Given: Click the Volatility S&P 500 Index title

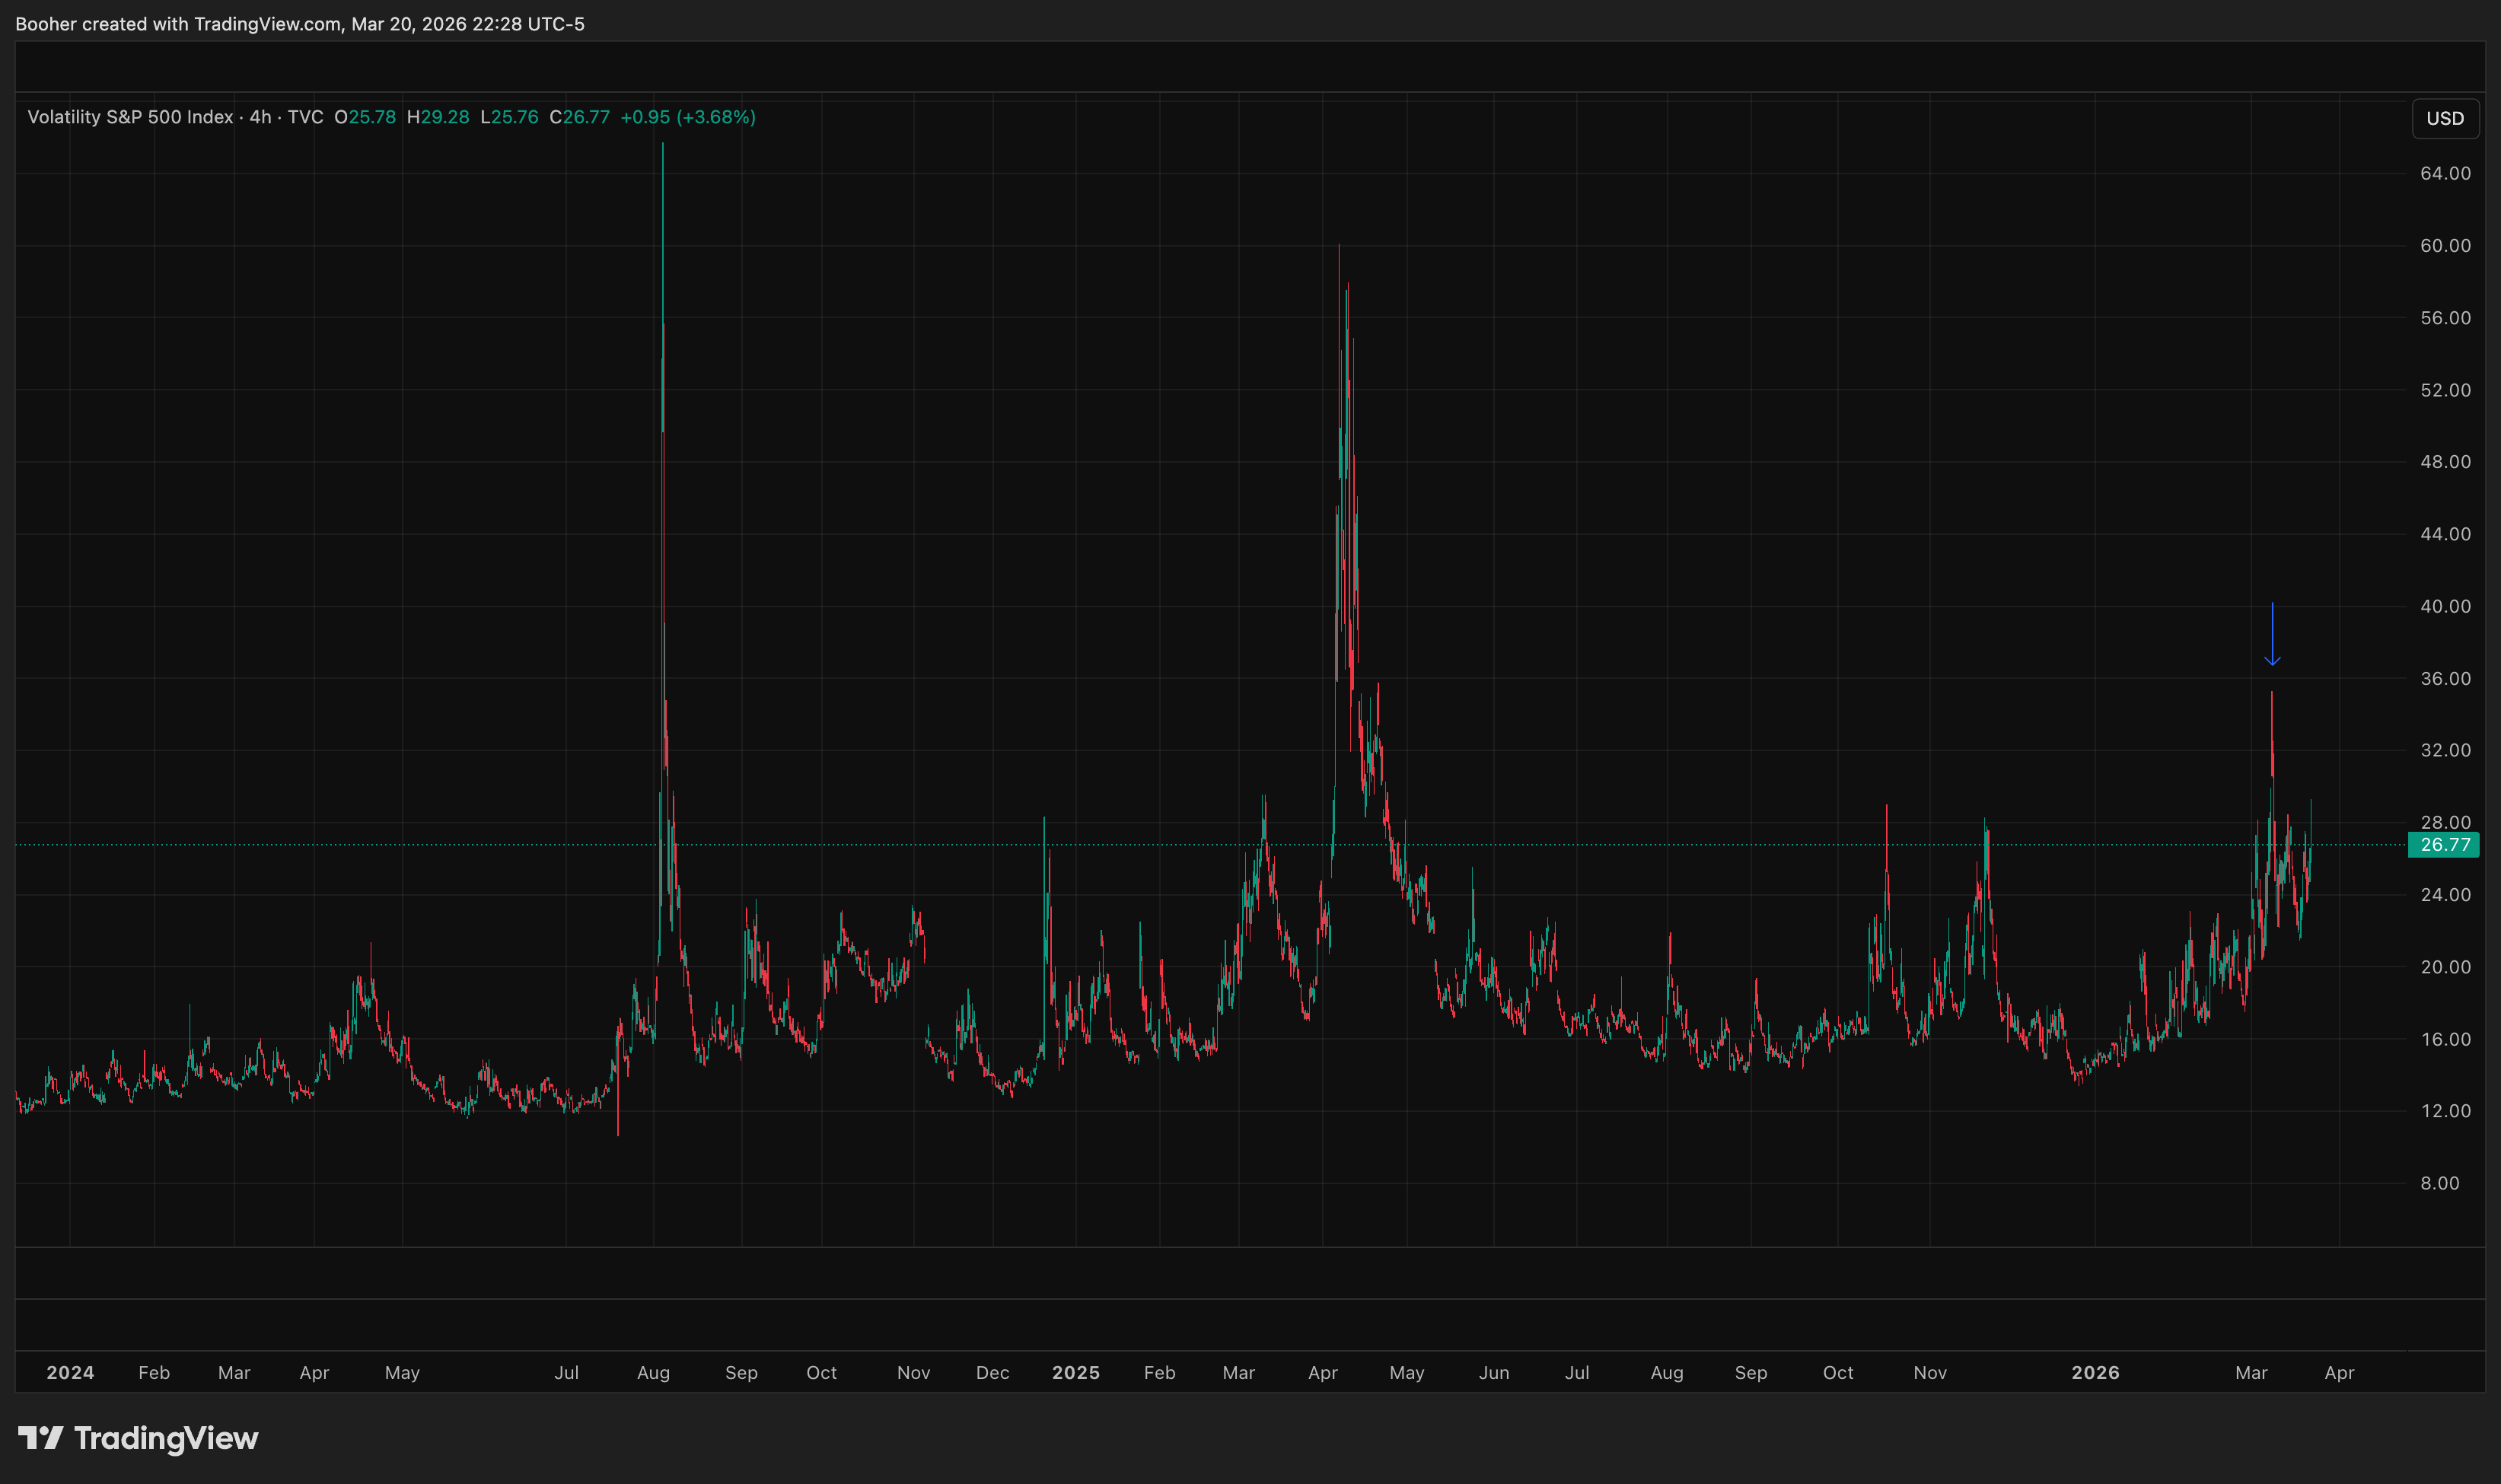Looking at the screenshot, I should point(130,117).
